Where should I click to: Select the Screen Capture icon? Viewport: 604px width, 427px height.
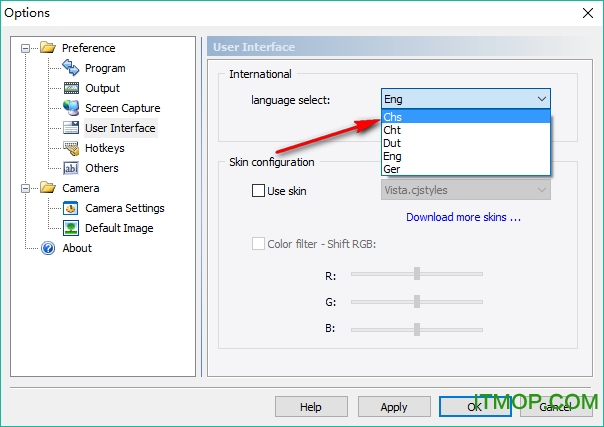coord(70,108)
